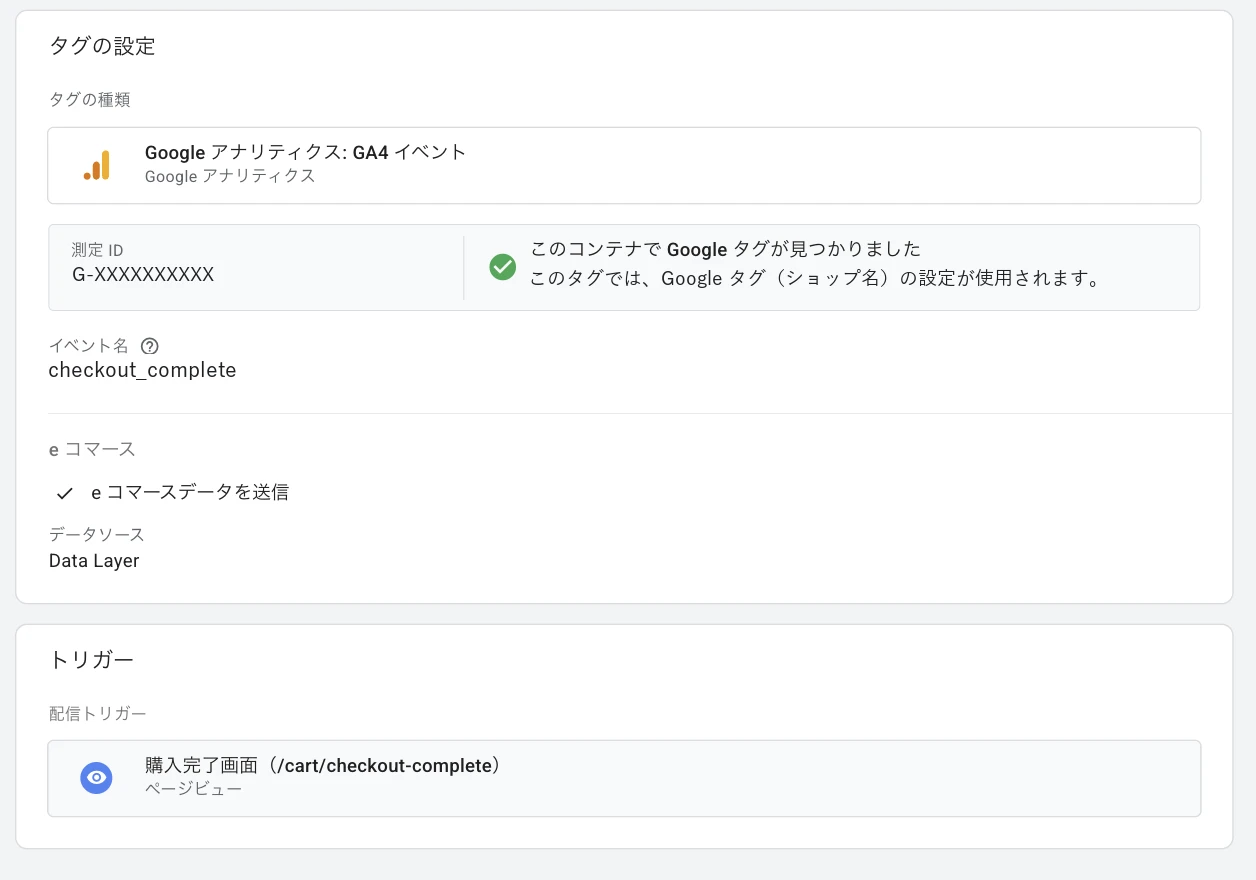This screenshot has width=1256, height=880.
Task: Click the Google アナリティクス subtitle text
Action: coord(230,177)
